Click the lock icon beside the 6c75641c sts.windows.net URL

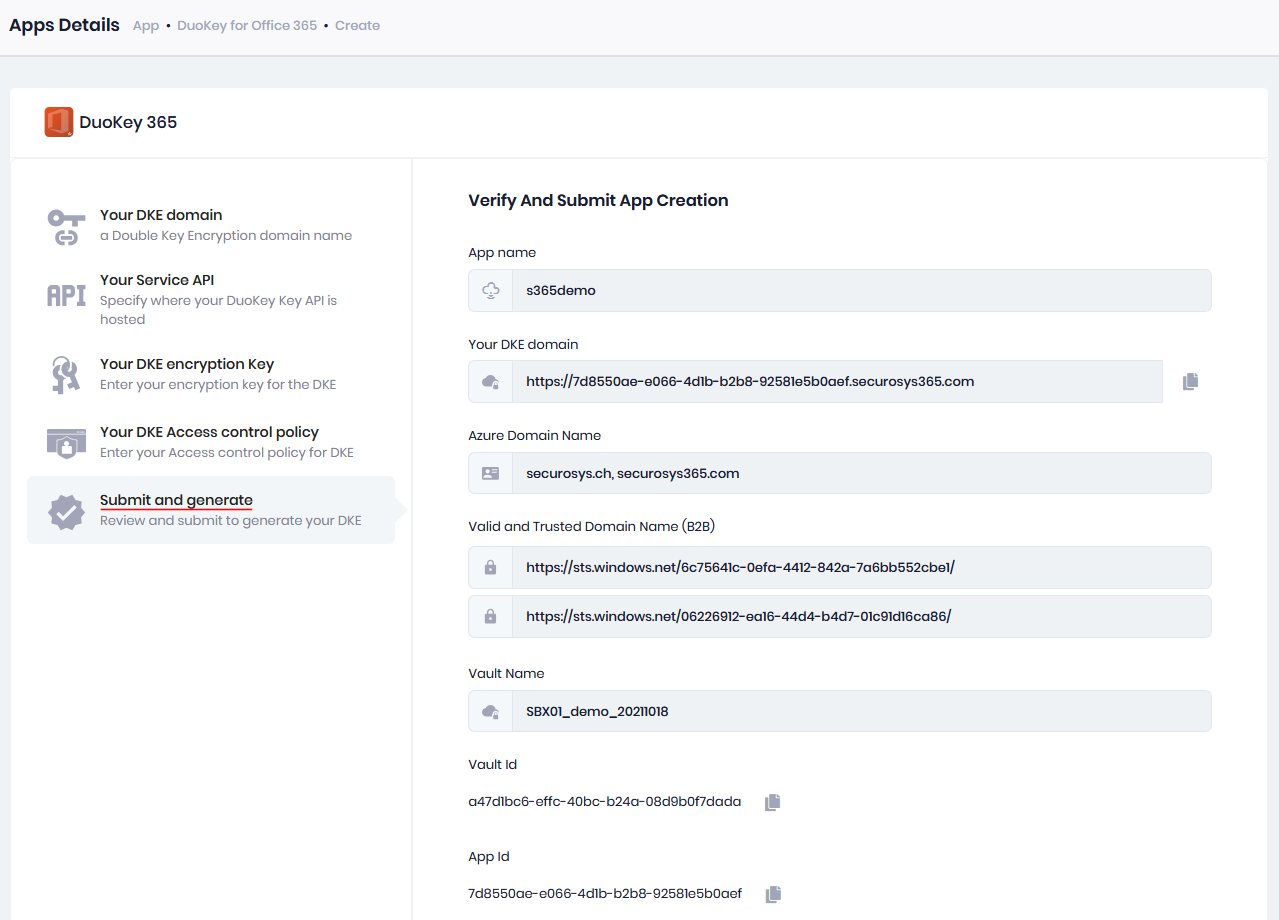pyautogui.click(x=490, y=567)
